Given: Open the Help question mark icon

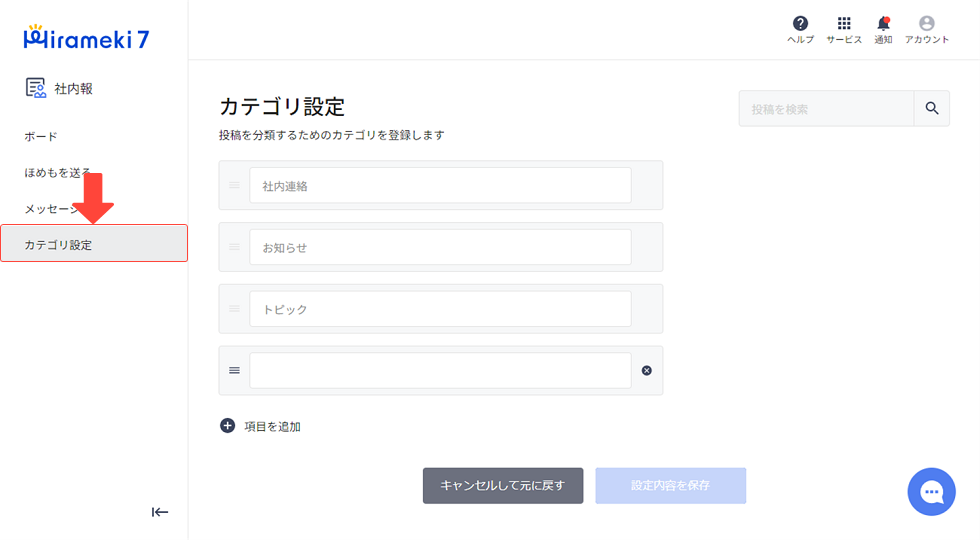Looking at the screenshot, I should coord(800,24).
